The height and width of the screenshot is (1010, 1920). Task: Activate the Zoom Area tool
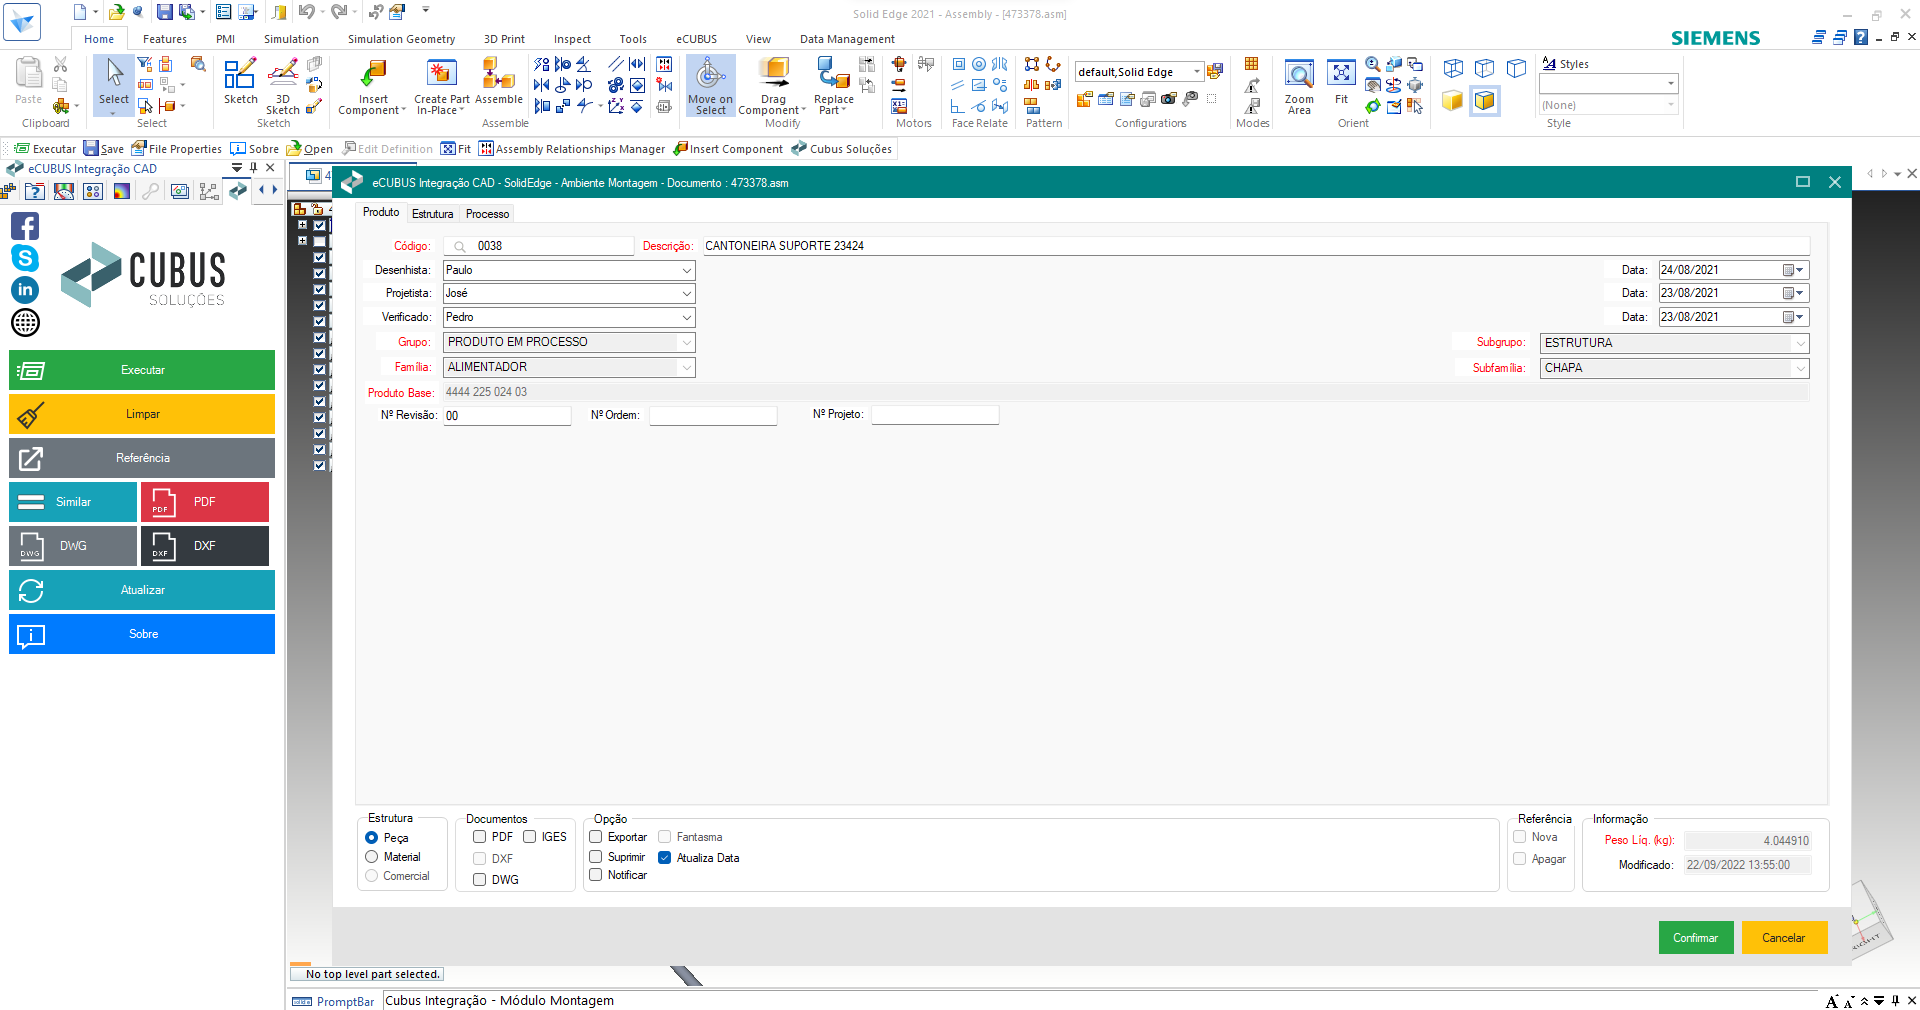pyautogui.click(x=1299, y=87)
